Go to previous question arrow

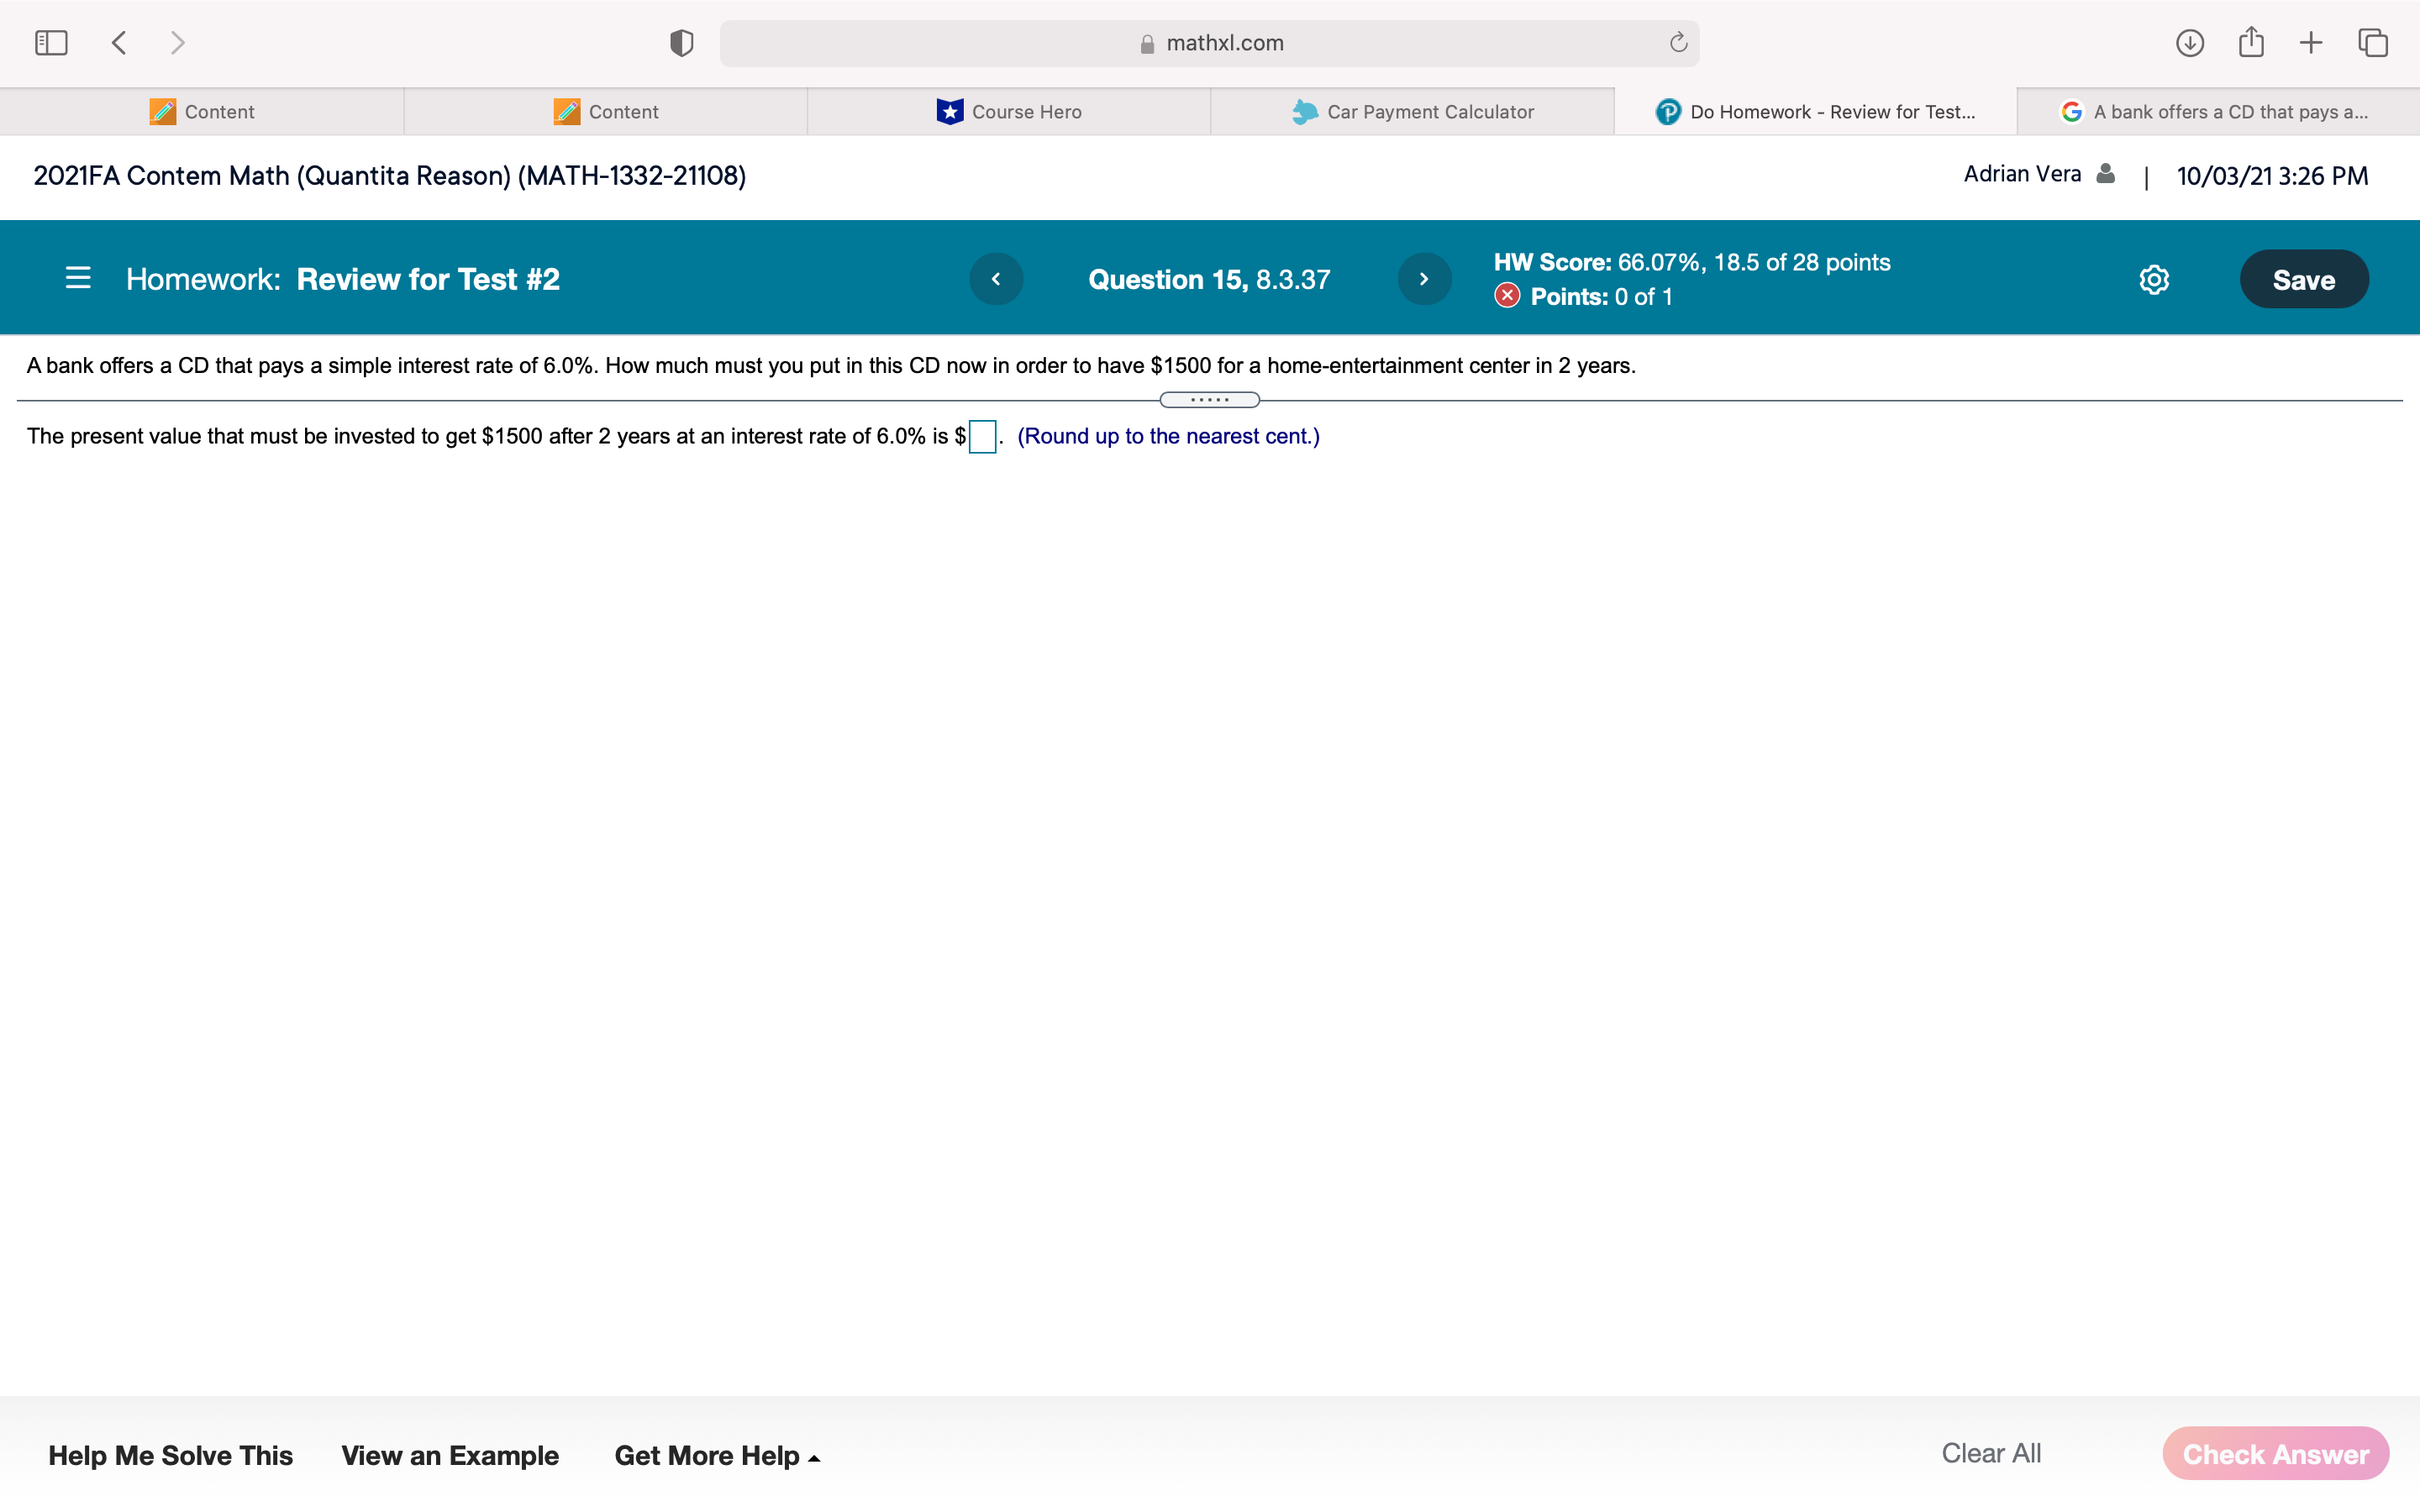996,279
